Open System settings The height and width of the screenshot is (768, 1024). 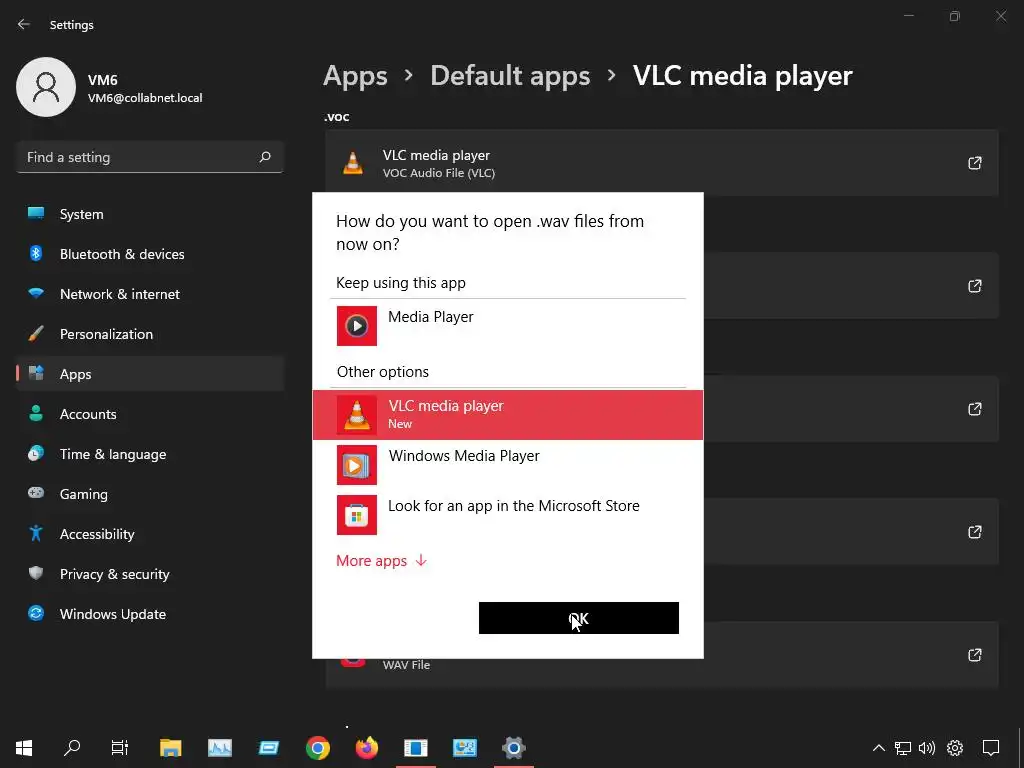150,214
